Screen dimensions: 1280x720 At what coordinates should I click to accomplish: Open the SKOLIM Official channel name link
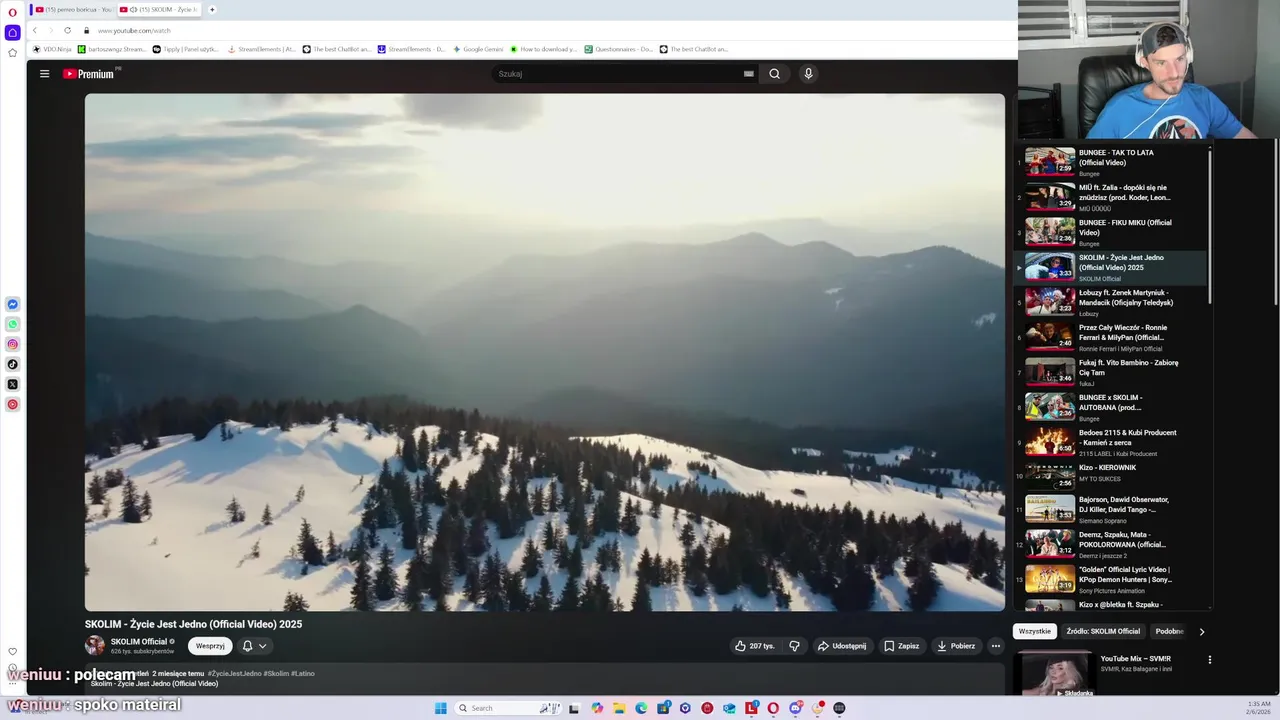pos(139,642)
